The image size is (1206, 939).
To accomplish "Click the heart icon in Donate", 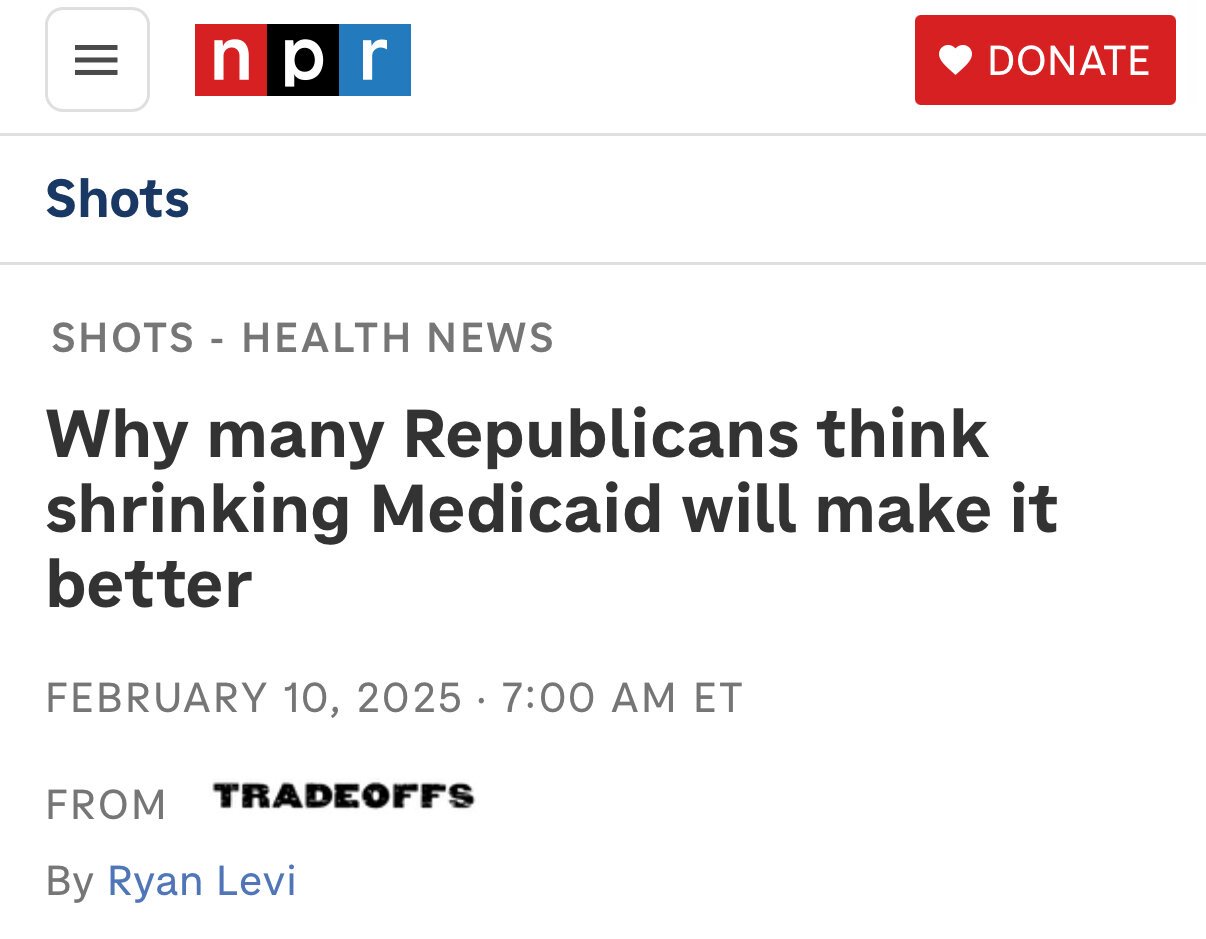I will [956, 61].
